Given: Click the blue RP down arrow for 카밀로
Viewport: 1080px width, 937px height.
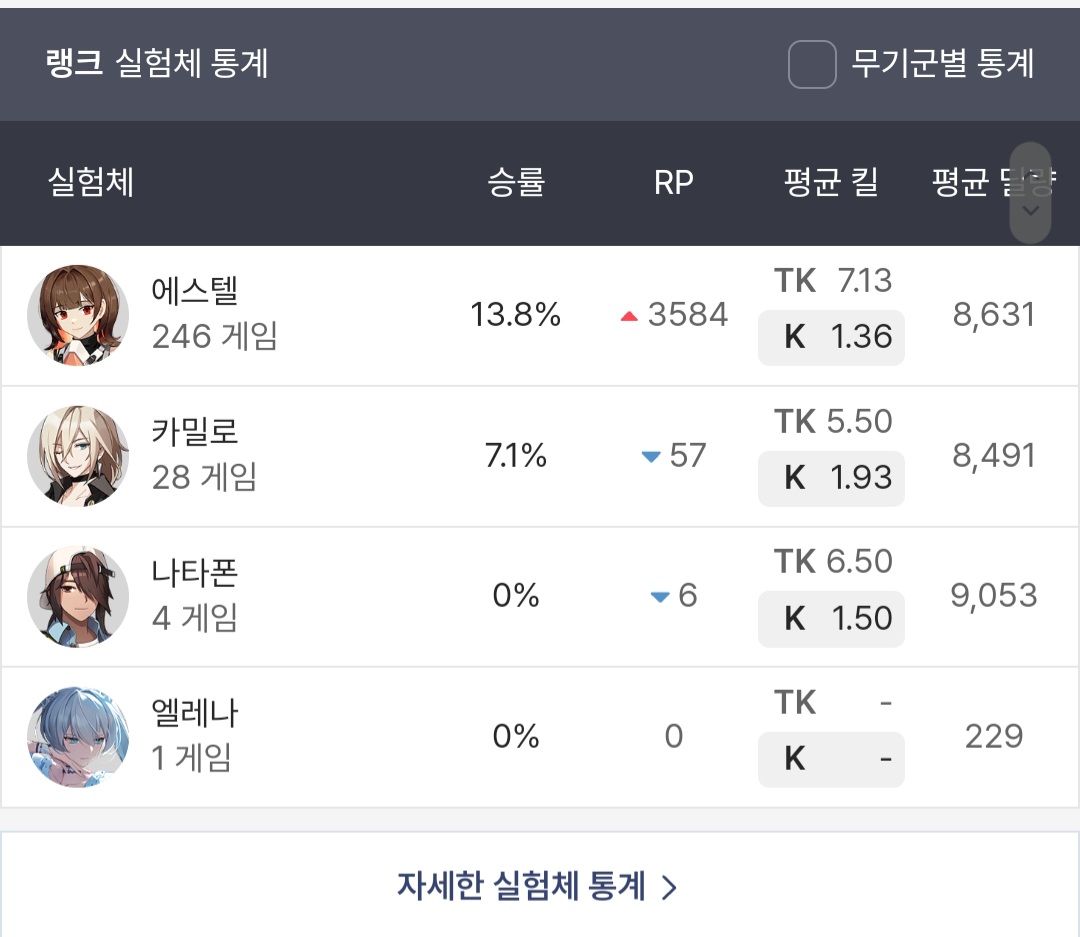Looking at the screenshot, I should click(651, 457).
